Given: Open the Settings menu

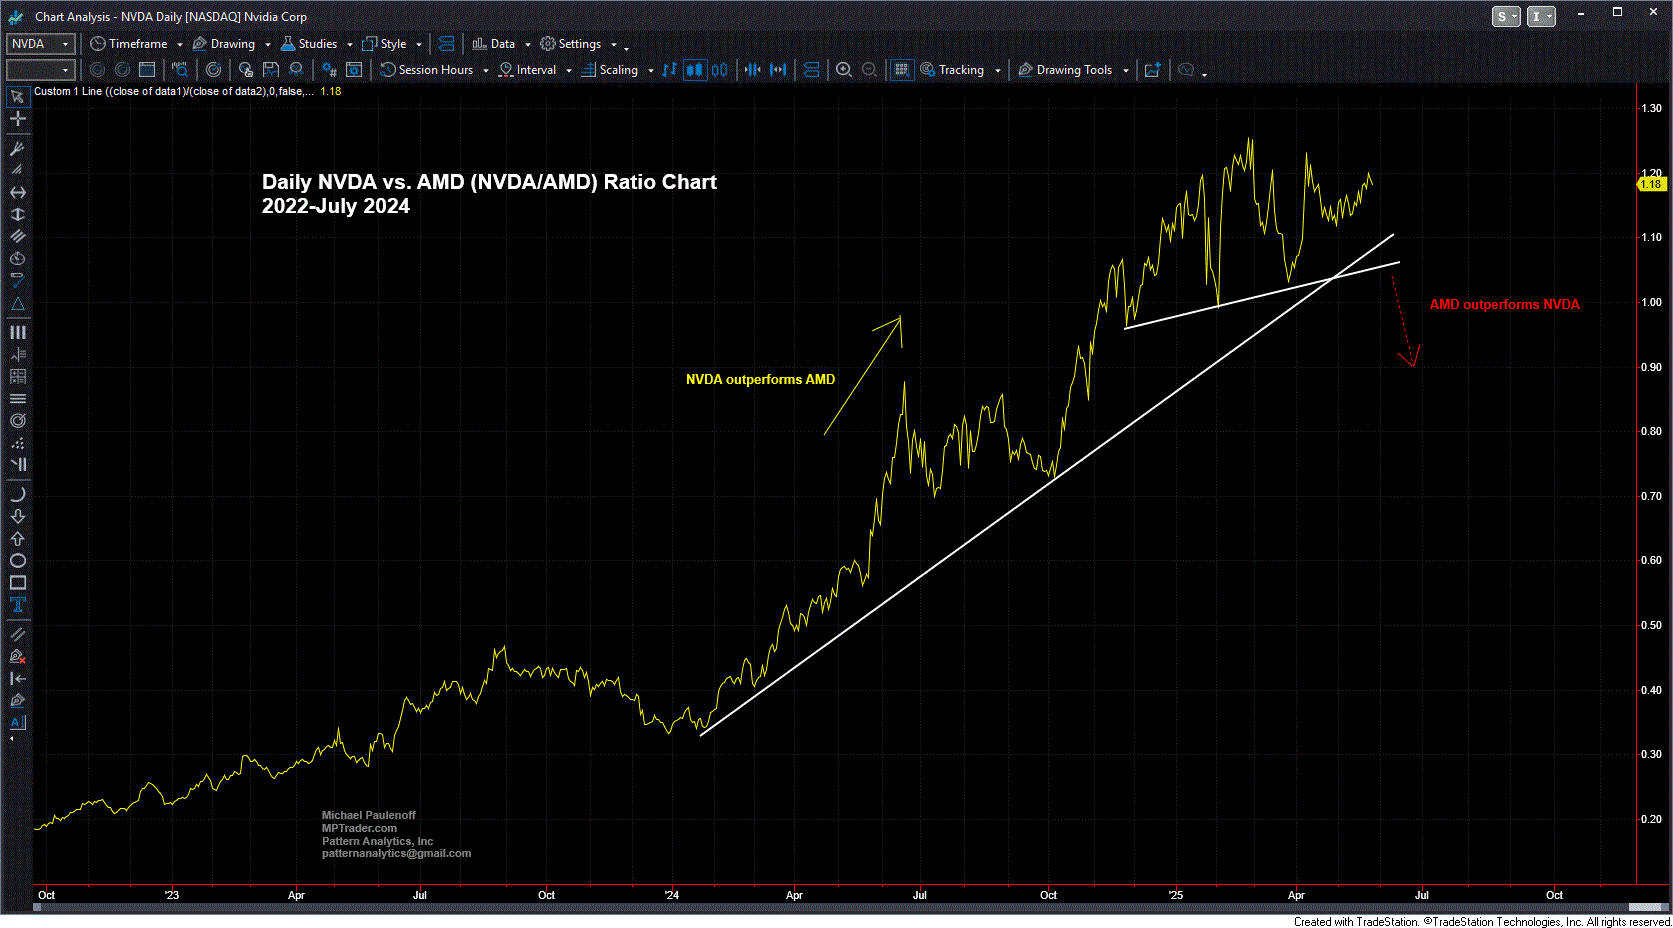Looking at the screenshot, I should [571, 44].
